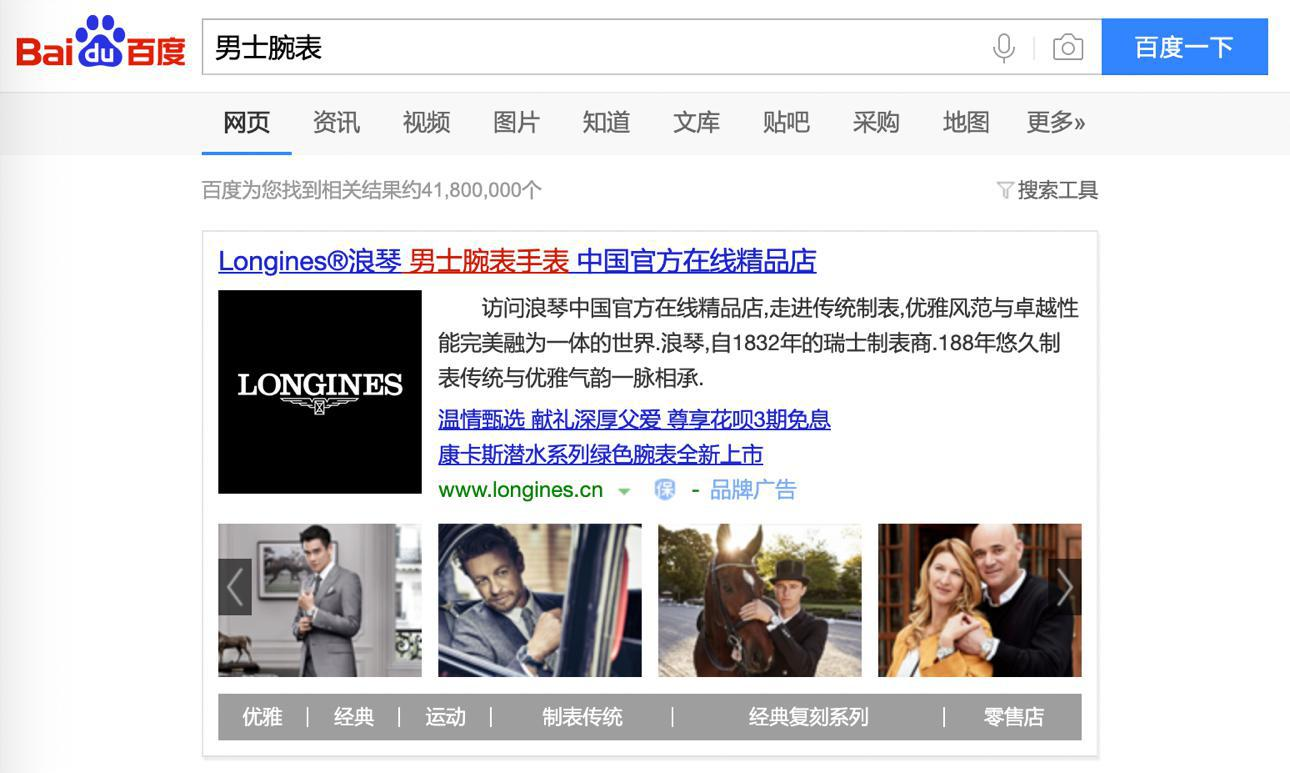The height and width of the screenshot is (773, 1290).
Task: Activate voice search microphone icon
Action: tap(1004, 47)
